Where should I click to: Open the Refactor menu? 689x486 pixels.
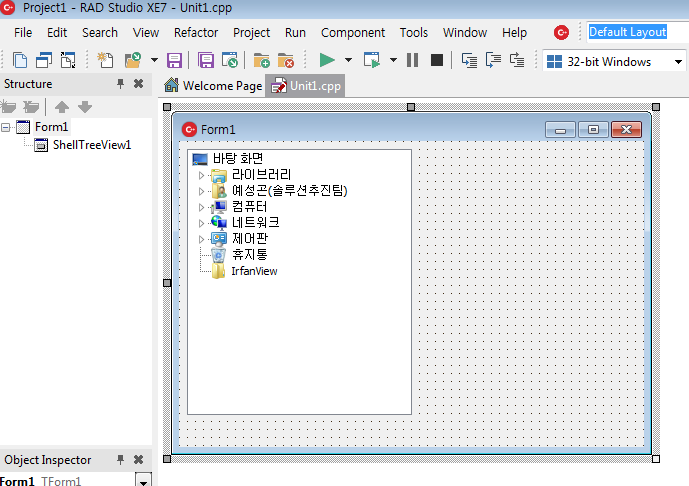(x=196, y=32)
